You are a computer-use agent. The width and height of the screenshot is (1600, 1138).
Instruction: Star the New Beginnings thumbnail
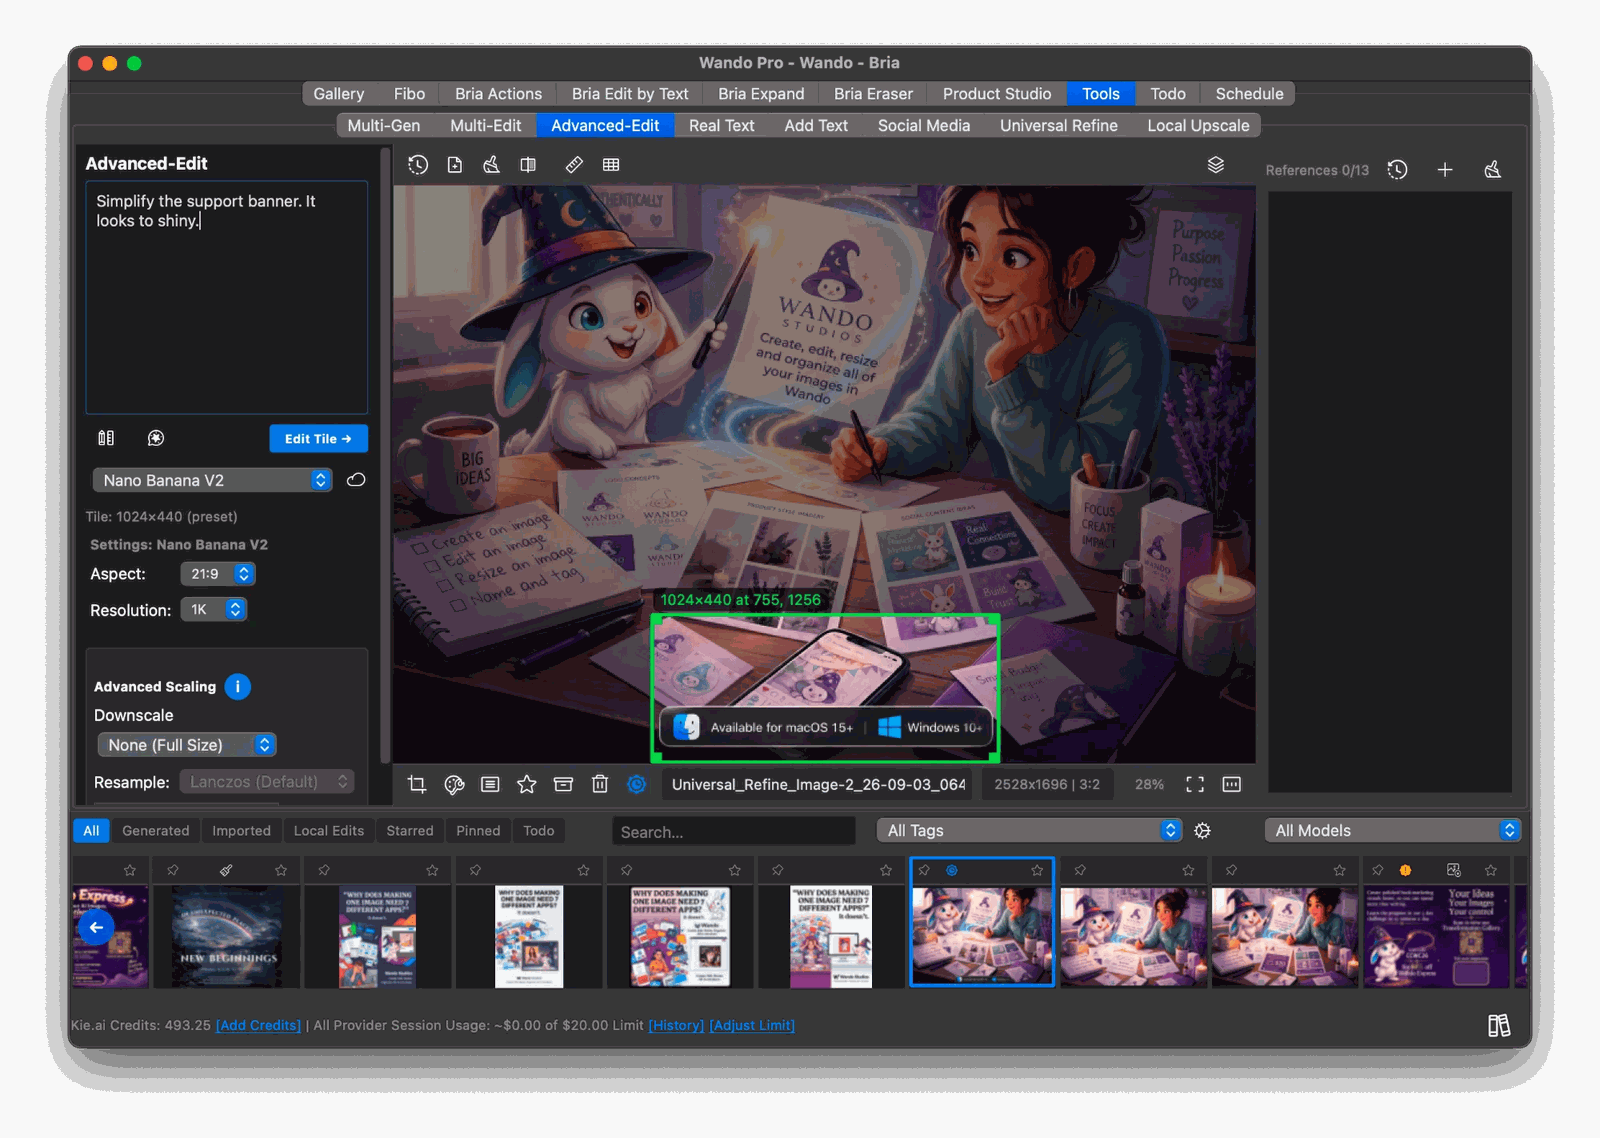coord(281,871)
